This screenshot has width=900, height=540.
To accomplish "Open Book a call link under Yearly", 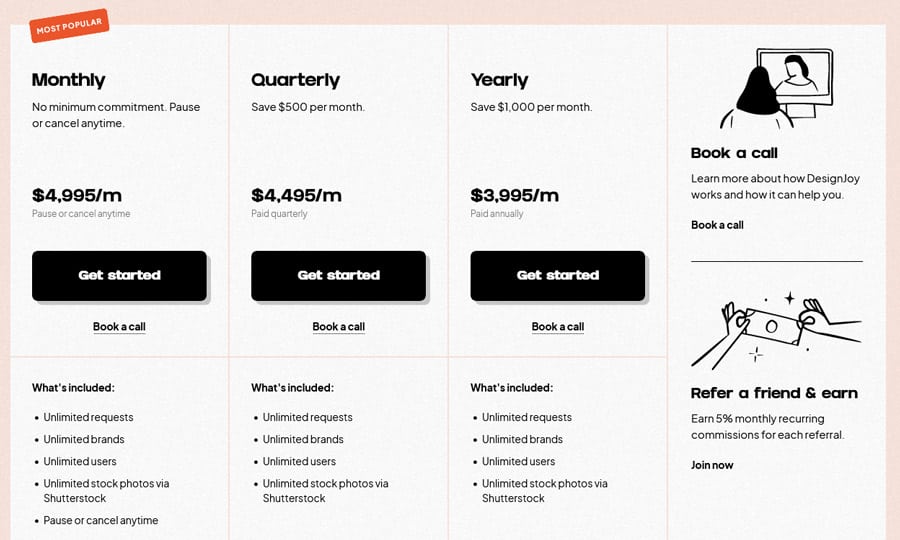I will [x=558, y=327].
